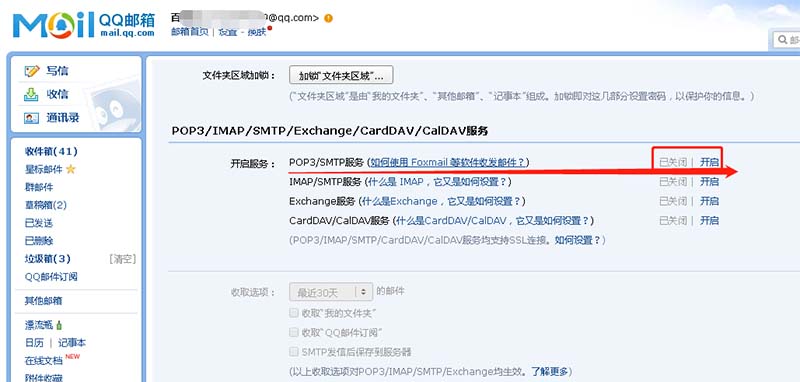Click the contacts card icon
The width and height of the screenshot is (800, 382).
tap(32, 118)
